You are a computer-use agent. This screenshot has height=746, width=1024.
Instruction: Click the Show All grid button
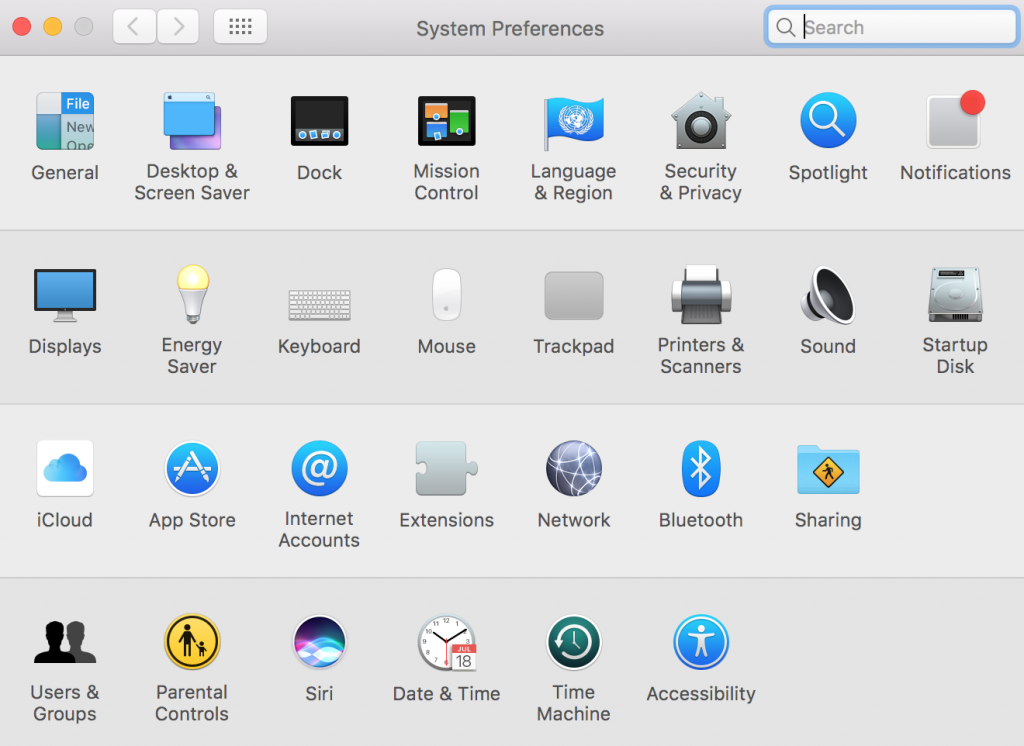(x=240, y=26)
